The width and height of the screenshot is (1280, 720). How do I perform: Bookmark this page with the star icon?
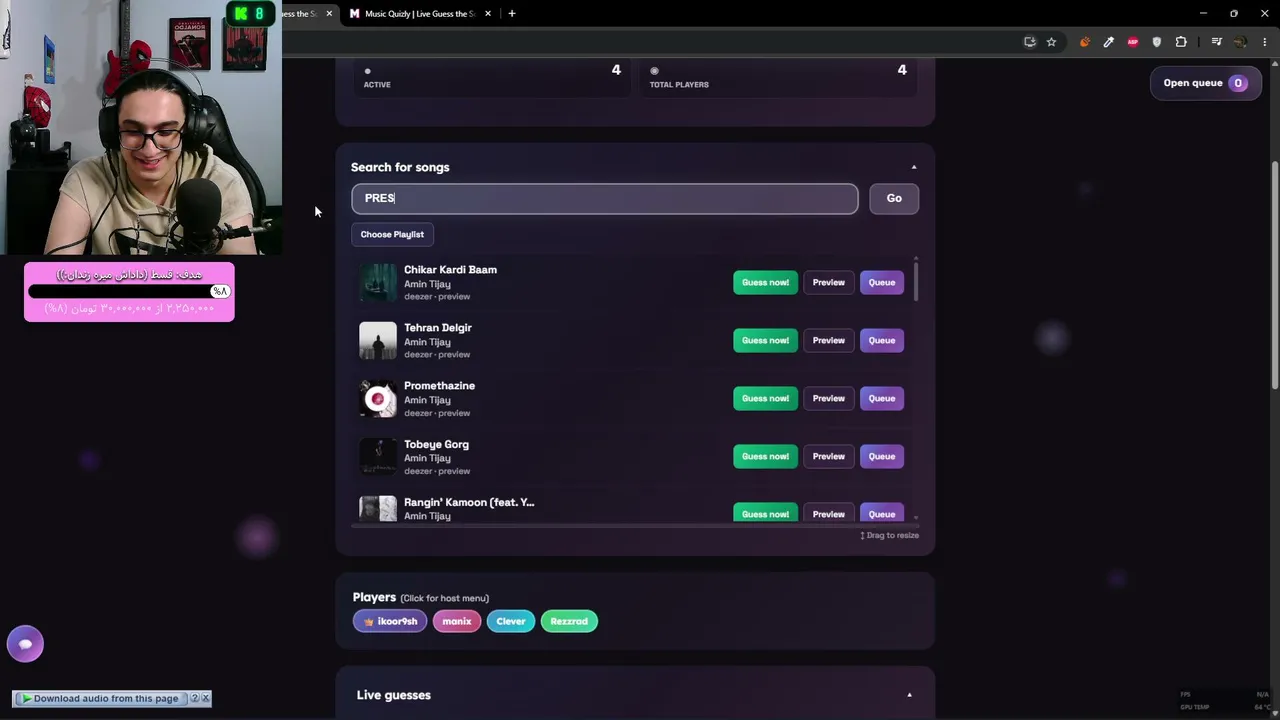(1051, 42)
